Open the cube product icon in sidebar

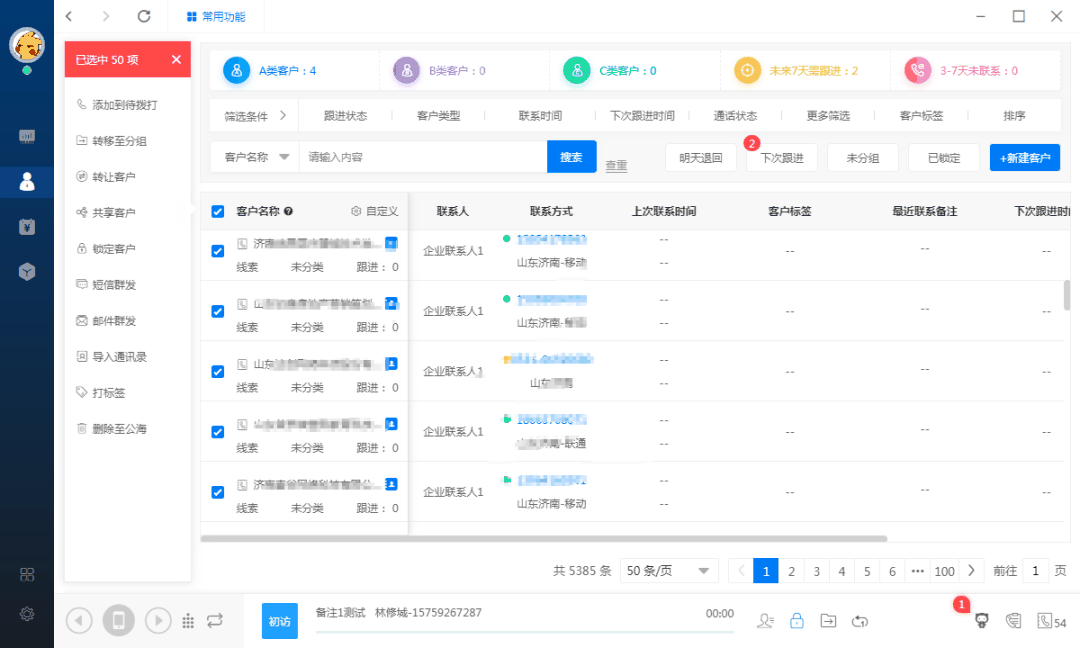(27, 271)
